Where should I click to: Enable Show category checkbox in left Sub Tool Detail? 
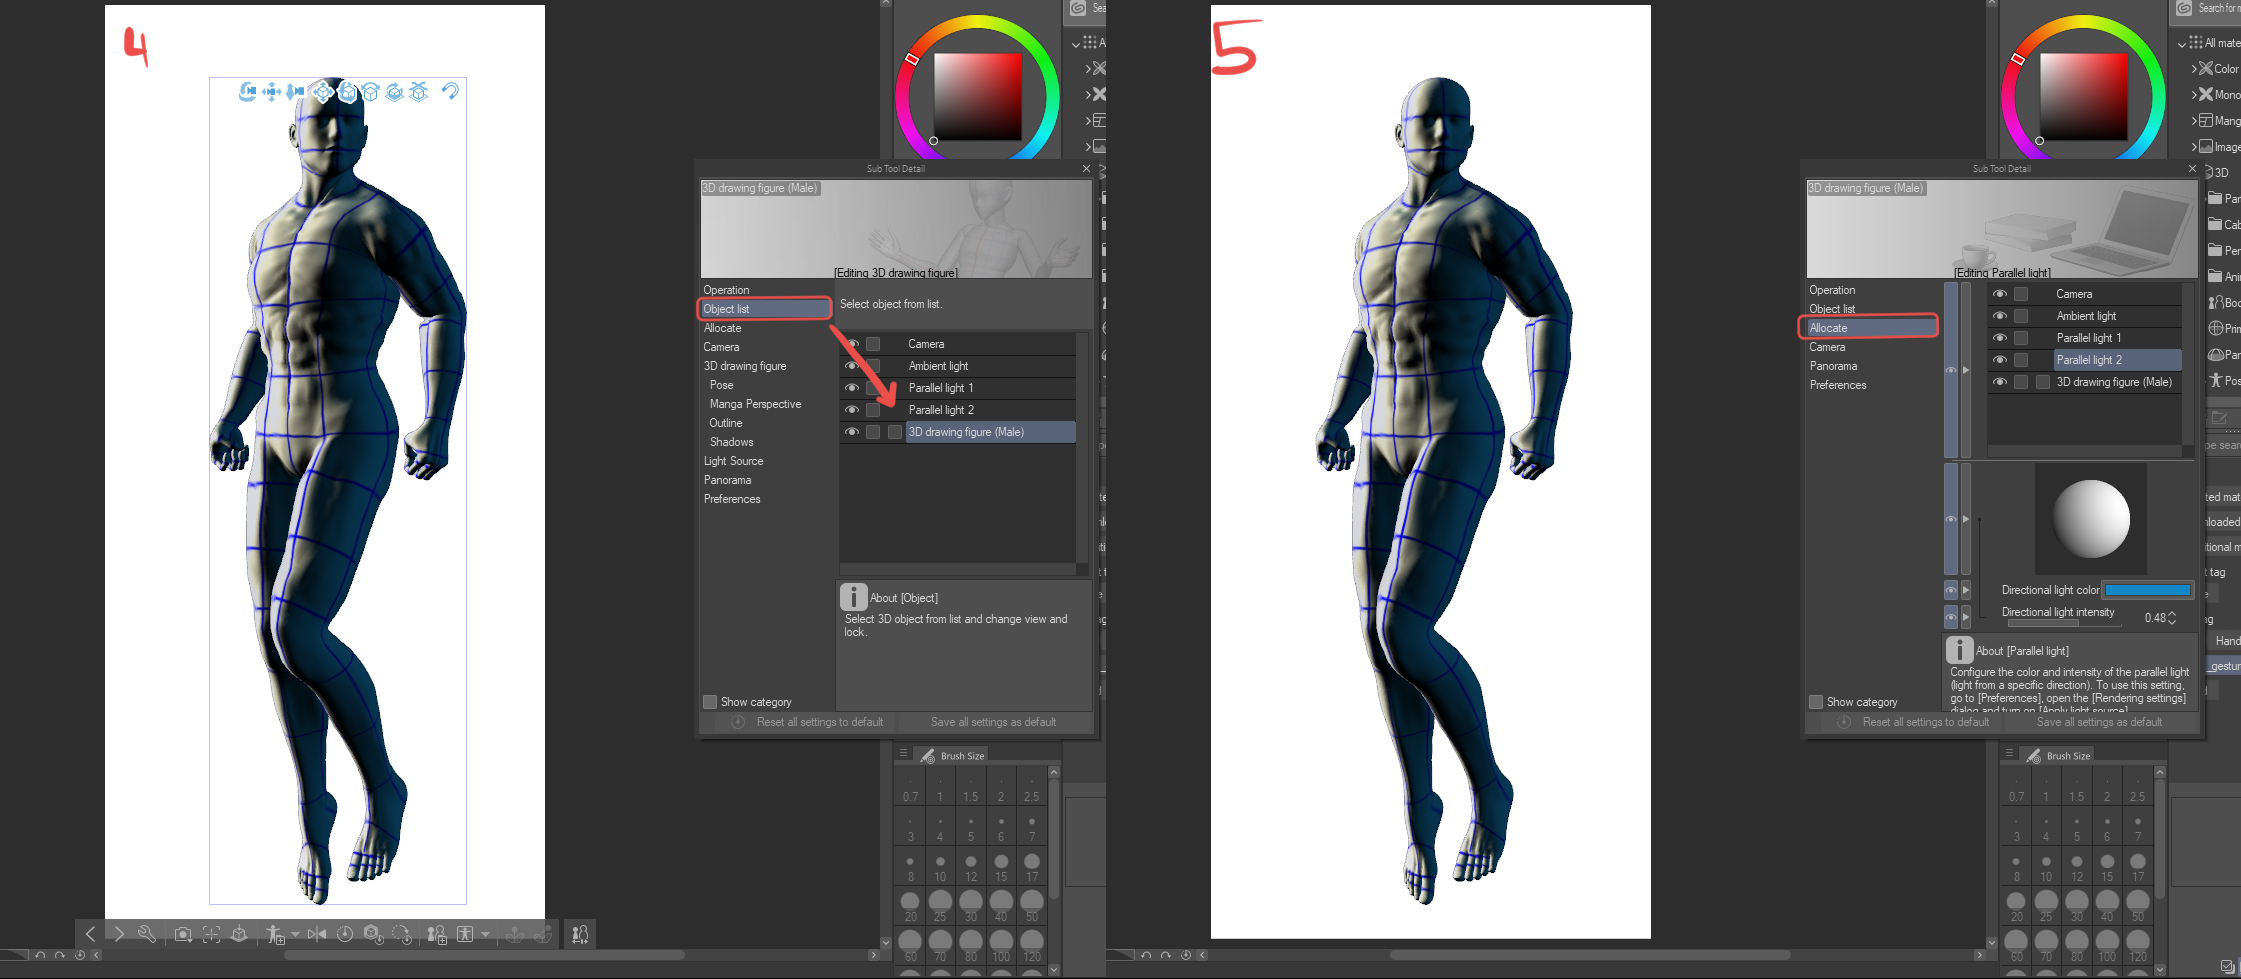point(710,702)
